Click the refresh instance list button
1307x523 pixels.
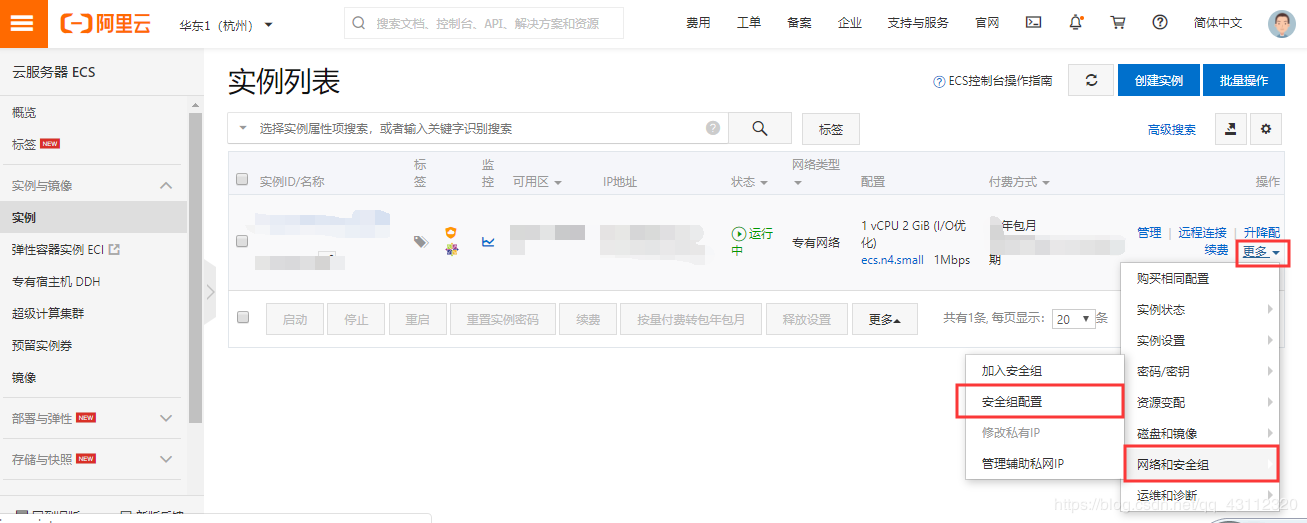pos(1091,80)
